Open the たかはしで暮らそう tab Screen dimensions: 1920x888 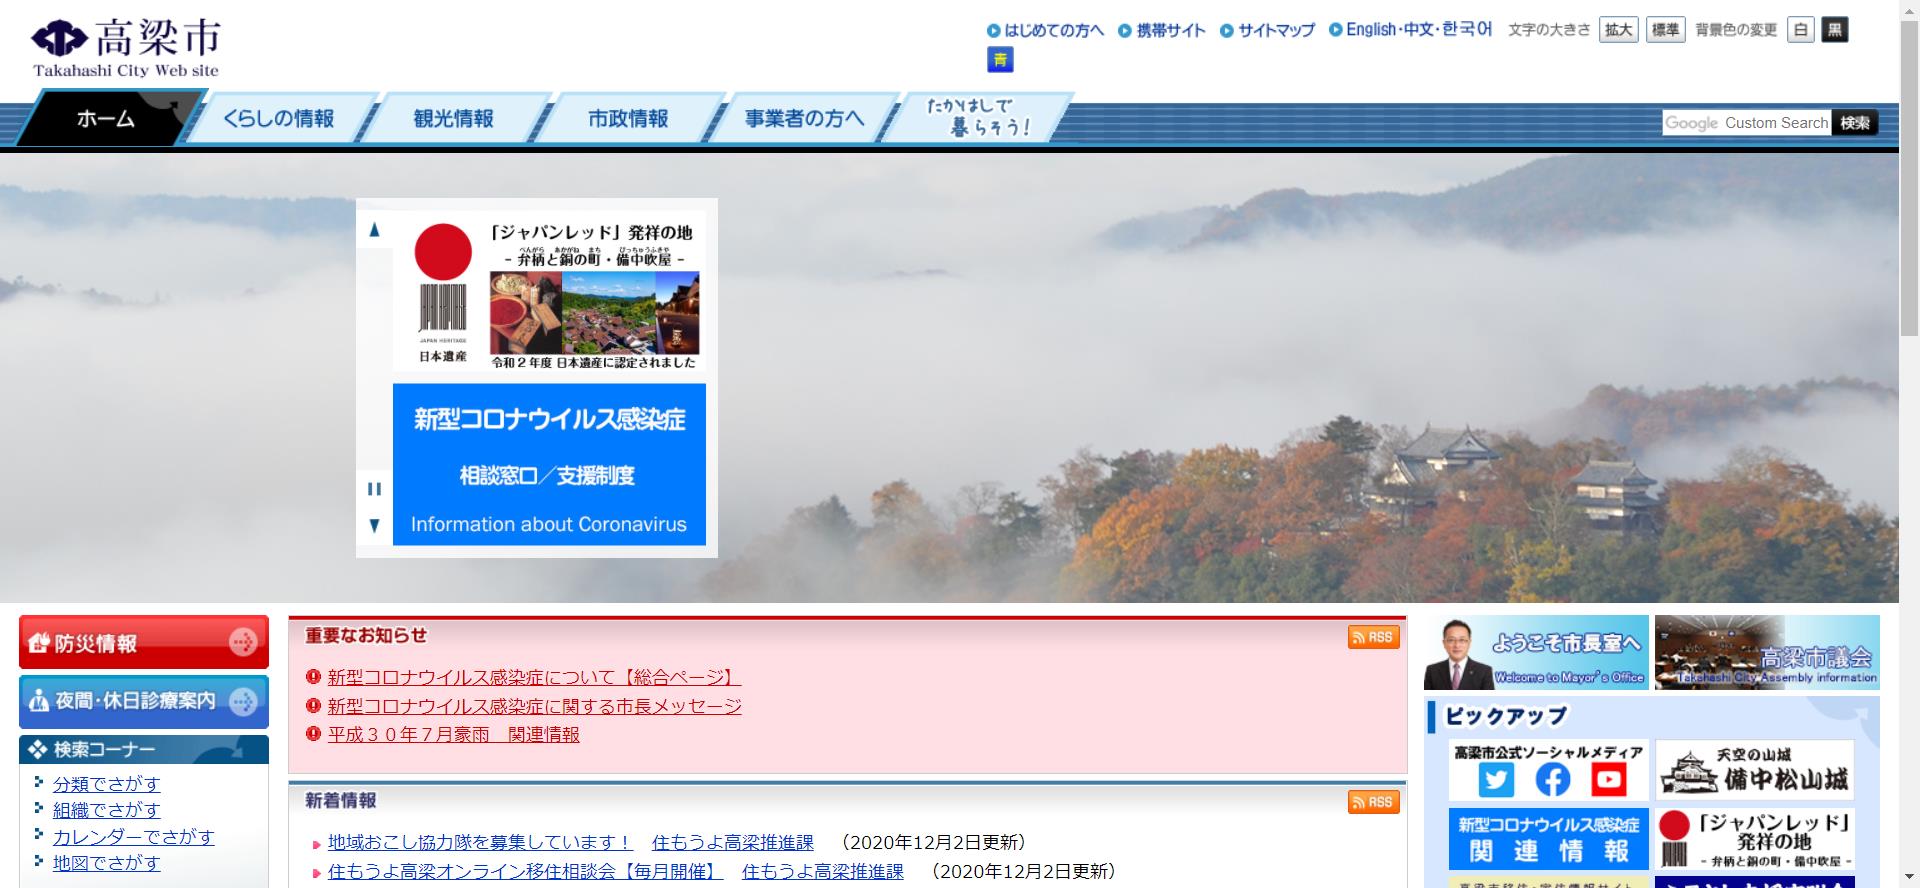pos(977,118)
